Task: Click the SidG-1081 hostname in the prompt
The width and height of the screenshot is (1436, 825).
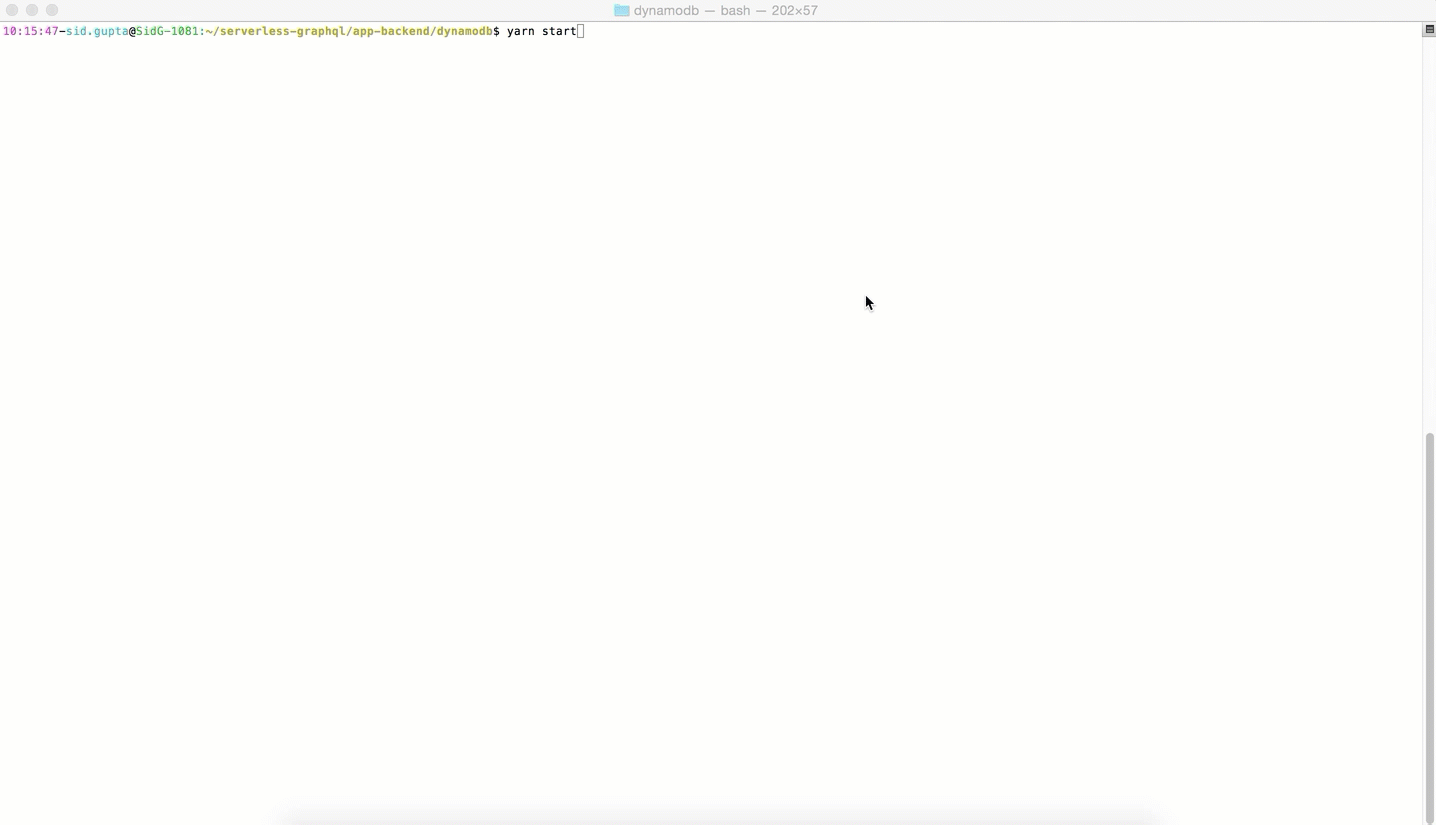Action: [167, 31]
